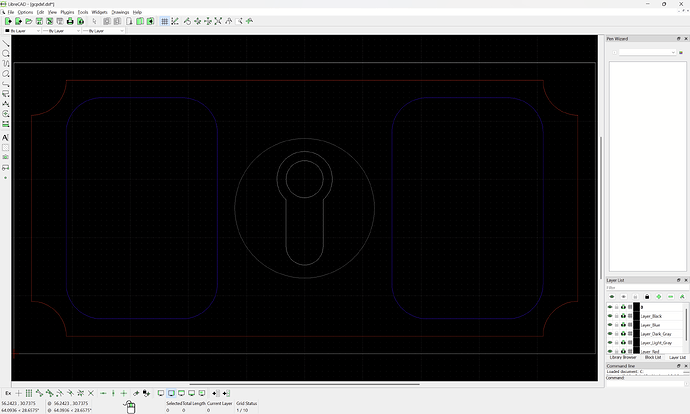Open the File menu
The height and width of the screenshot is (414, 690).
tap(11, 12)
